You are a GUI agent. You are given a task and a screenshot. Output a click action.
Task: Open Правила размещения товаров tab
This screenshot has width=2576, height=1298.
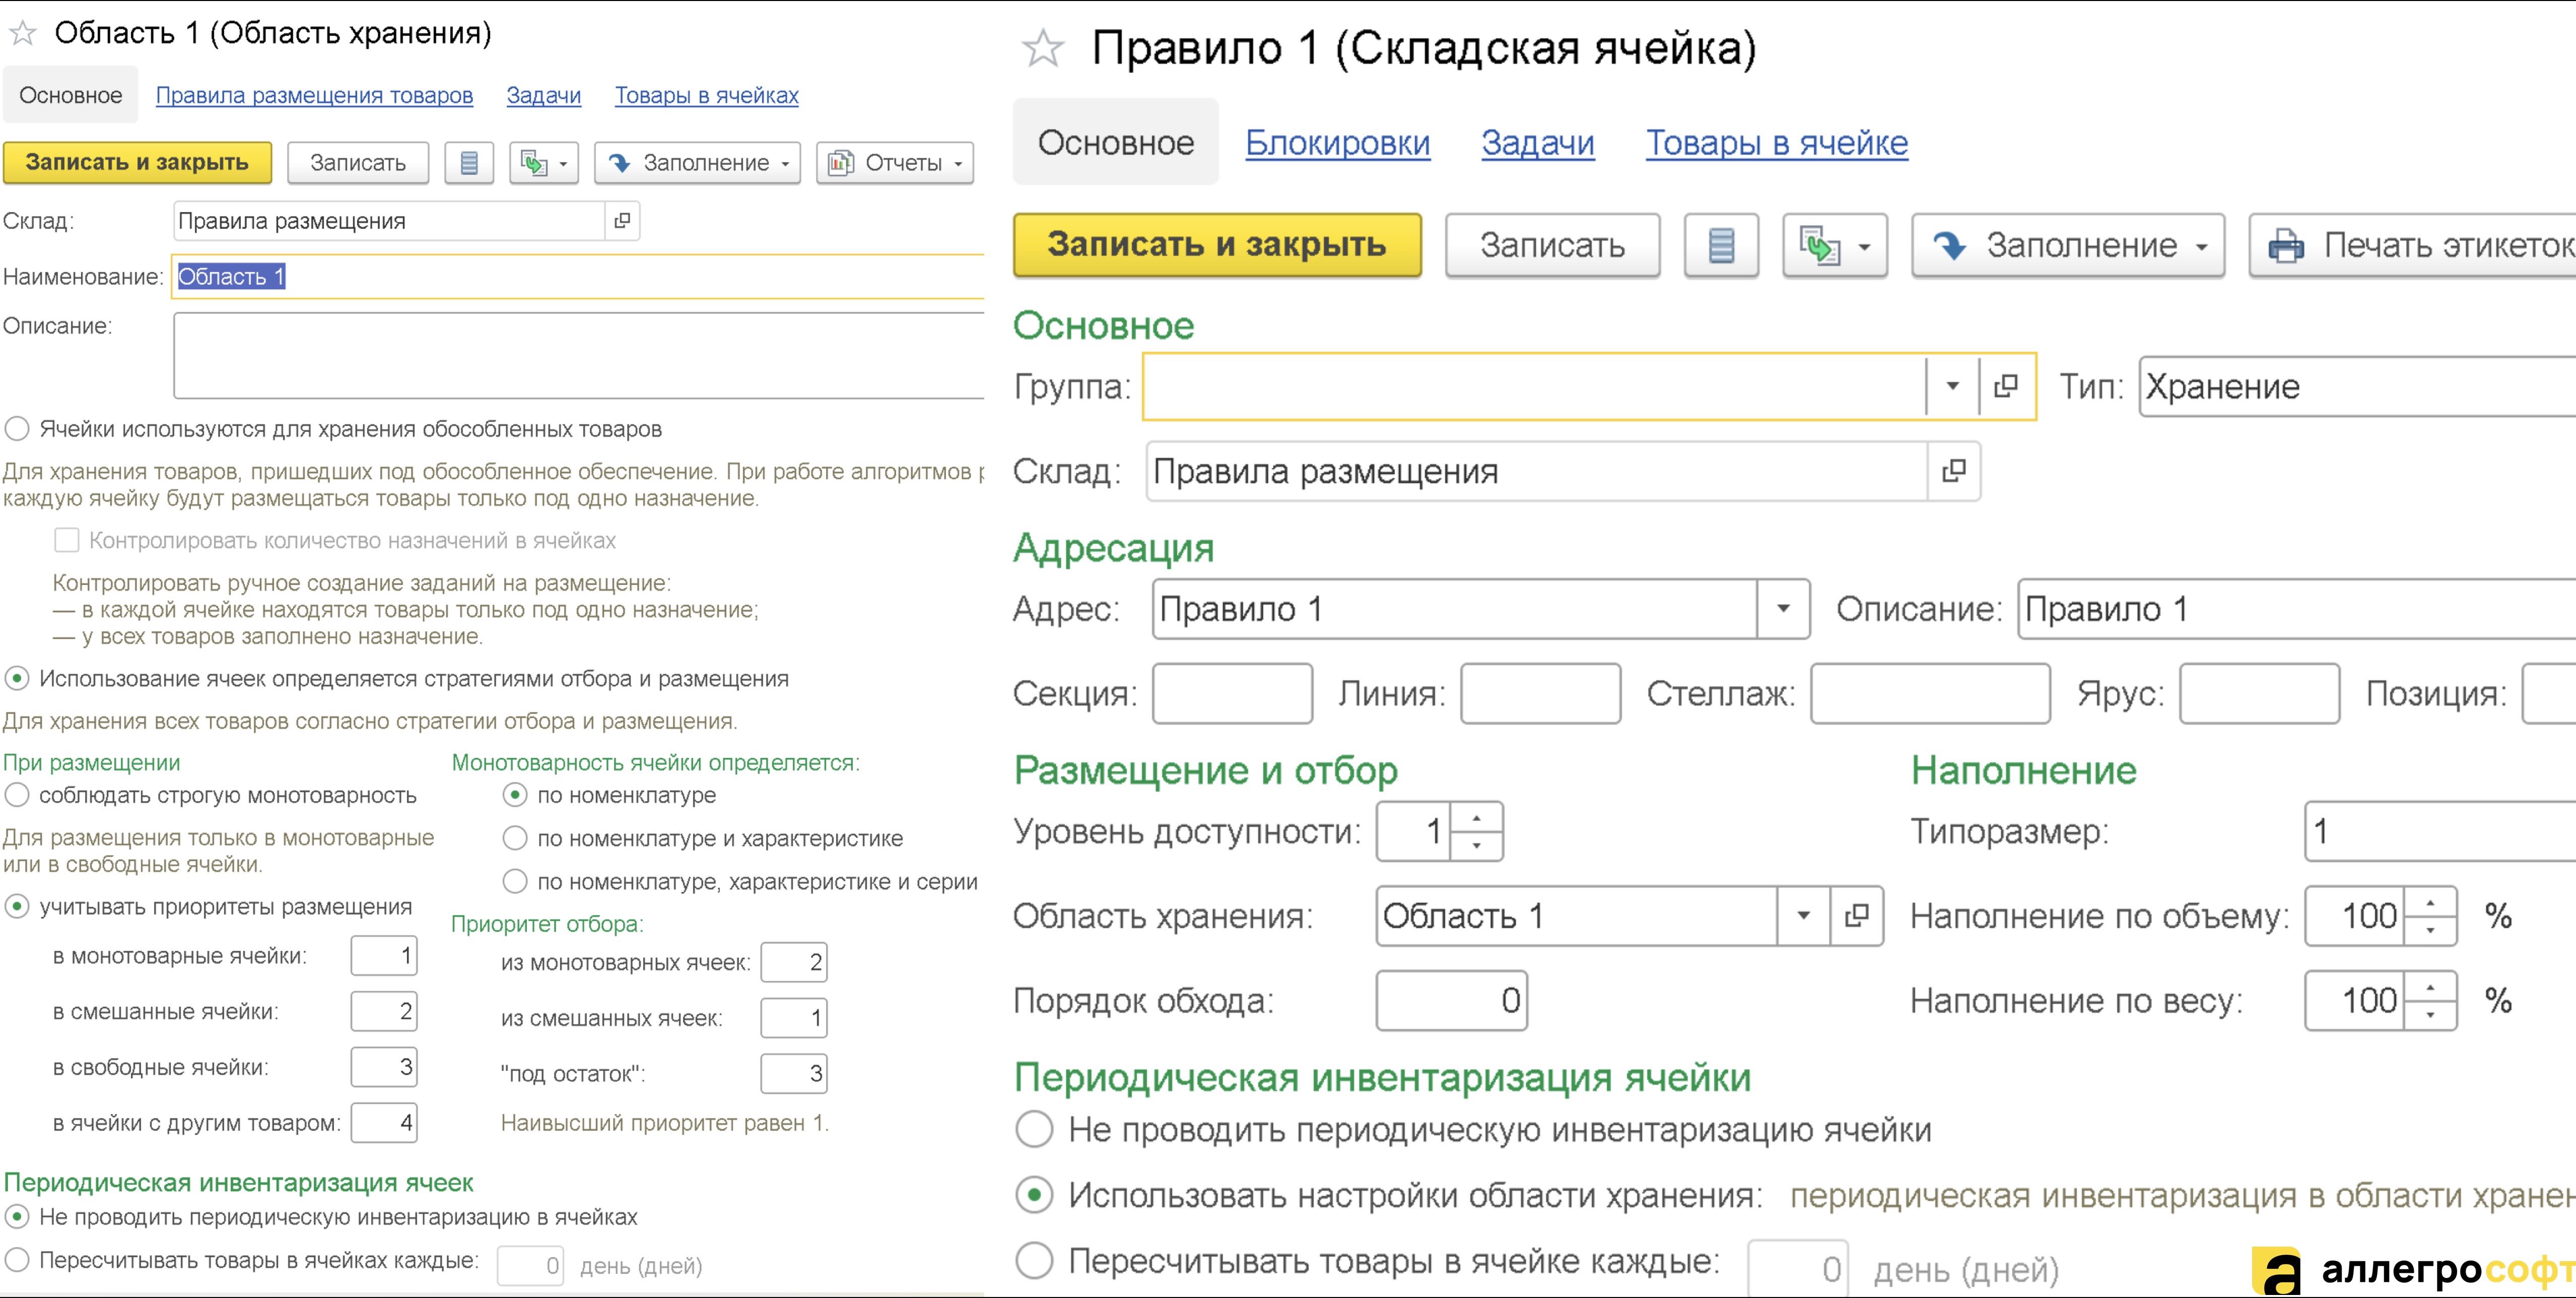[x=314, y=95]
